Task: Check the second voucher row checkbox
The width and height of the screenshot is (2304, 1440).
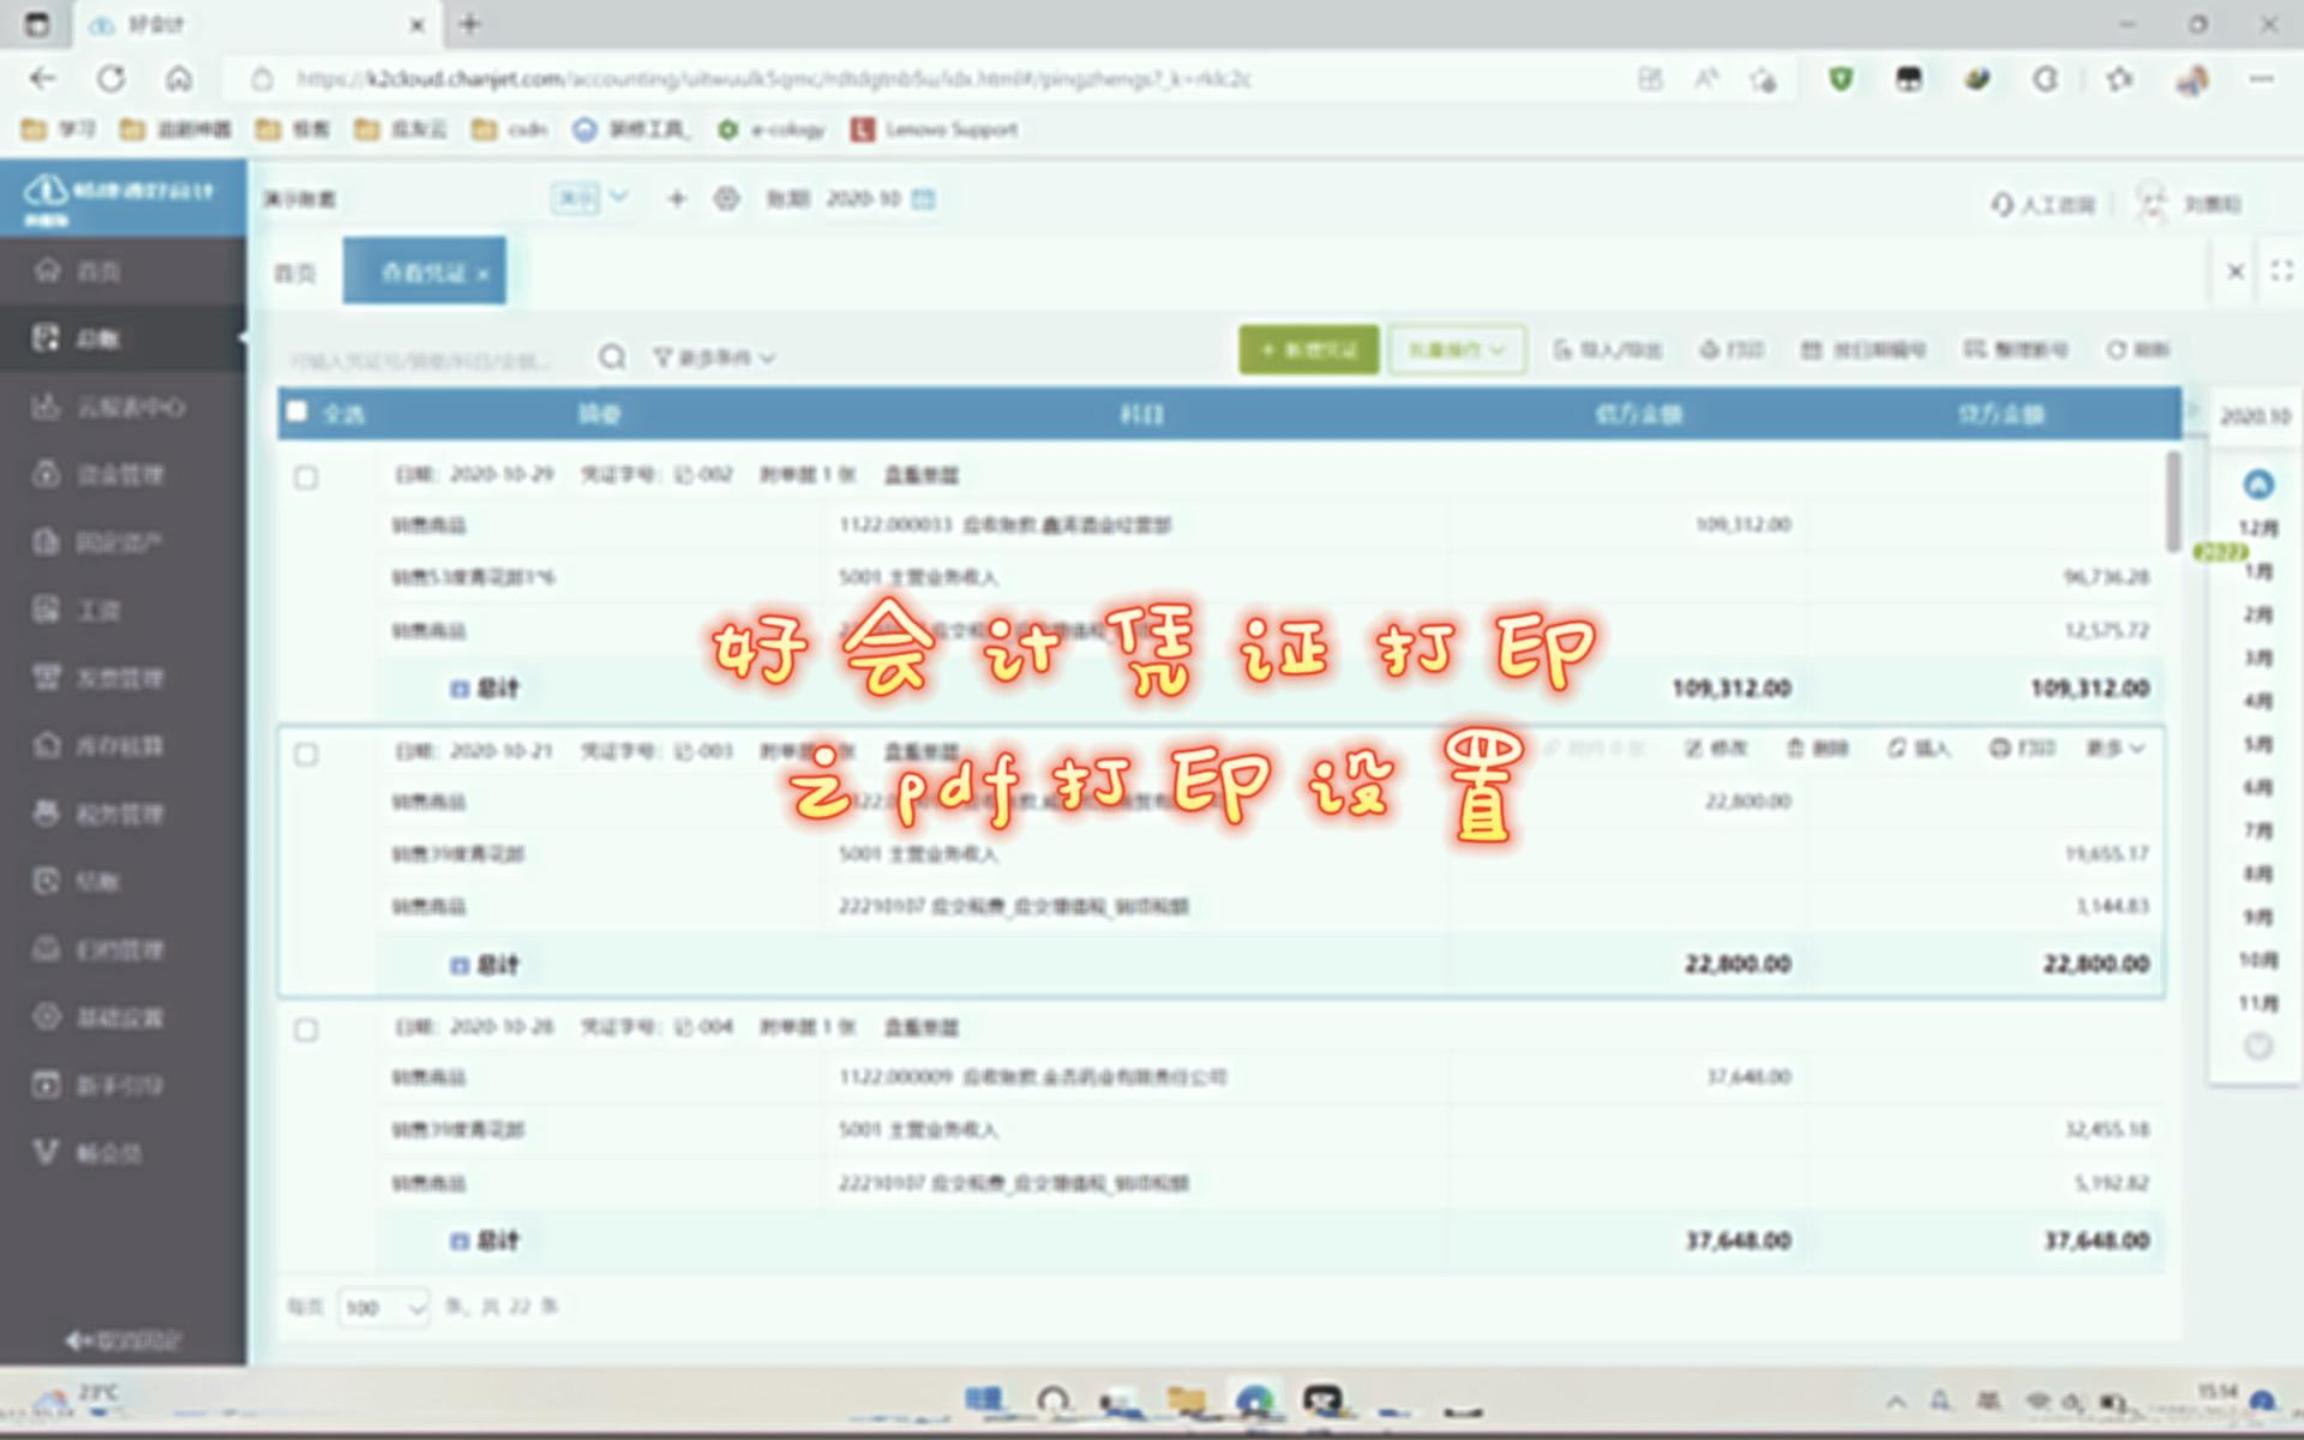Action: point(305,750)
